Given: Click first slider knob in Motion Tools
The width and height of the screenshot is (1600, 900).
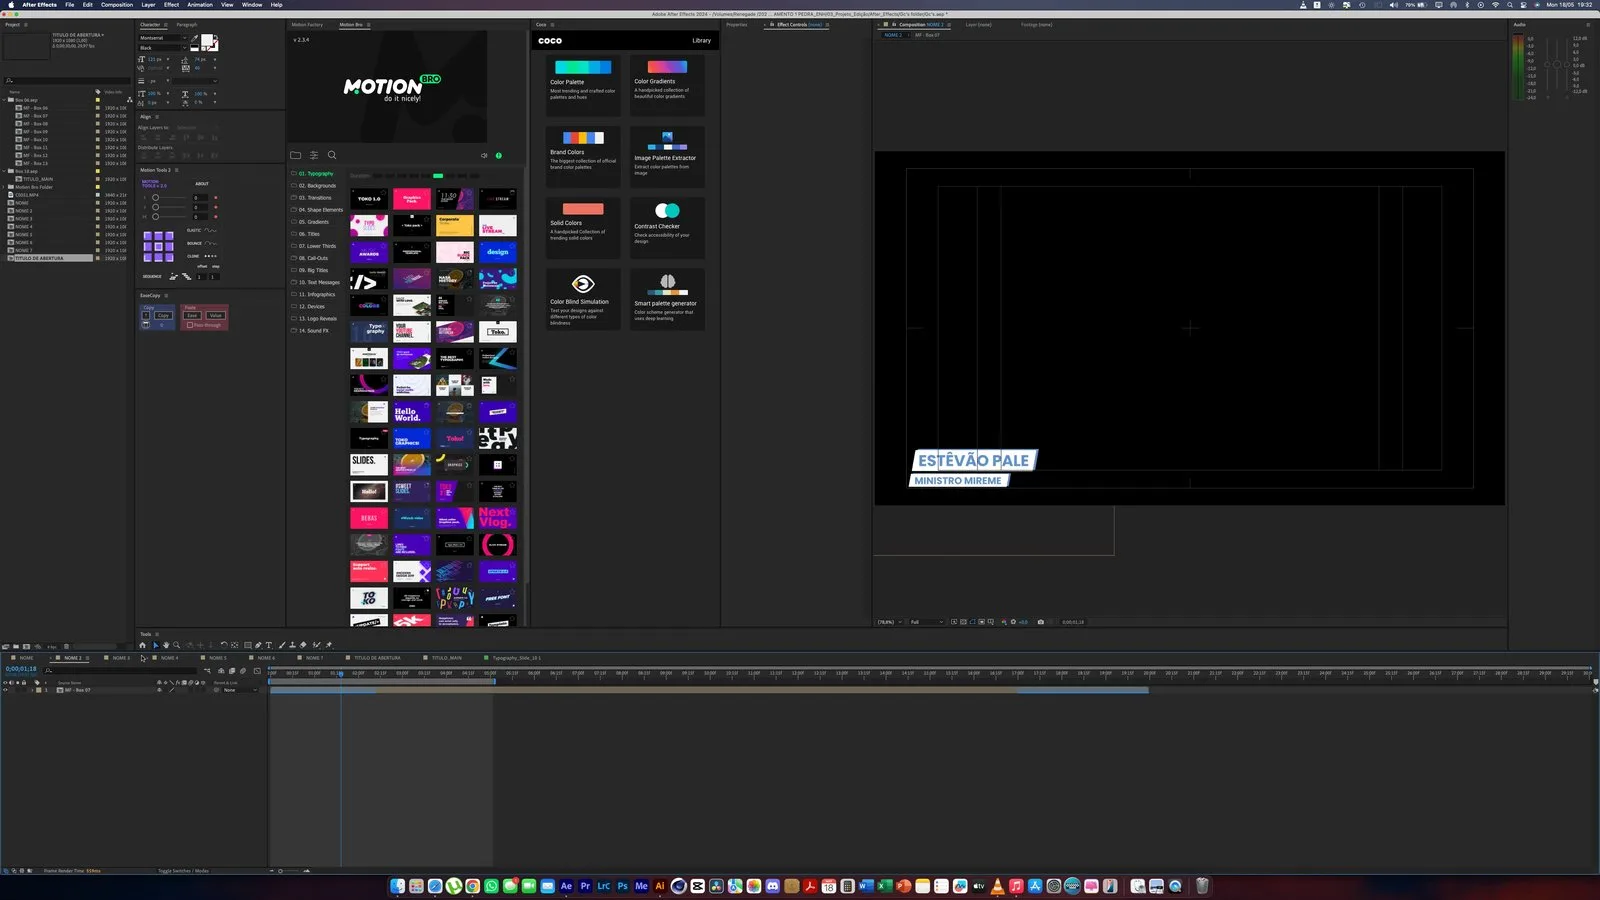Looking at the screenshot, I should click(155, 197).
